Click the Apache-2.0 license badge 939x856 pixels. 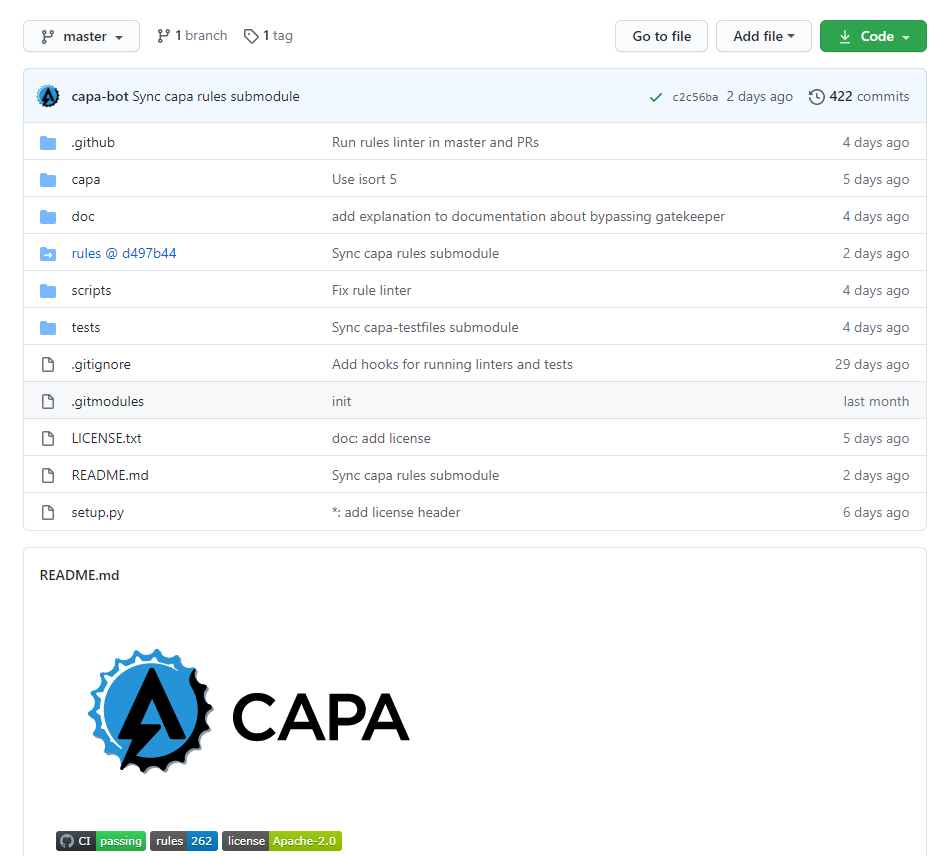coord(282,841)
